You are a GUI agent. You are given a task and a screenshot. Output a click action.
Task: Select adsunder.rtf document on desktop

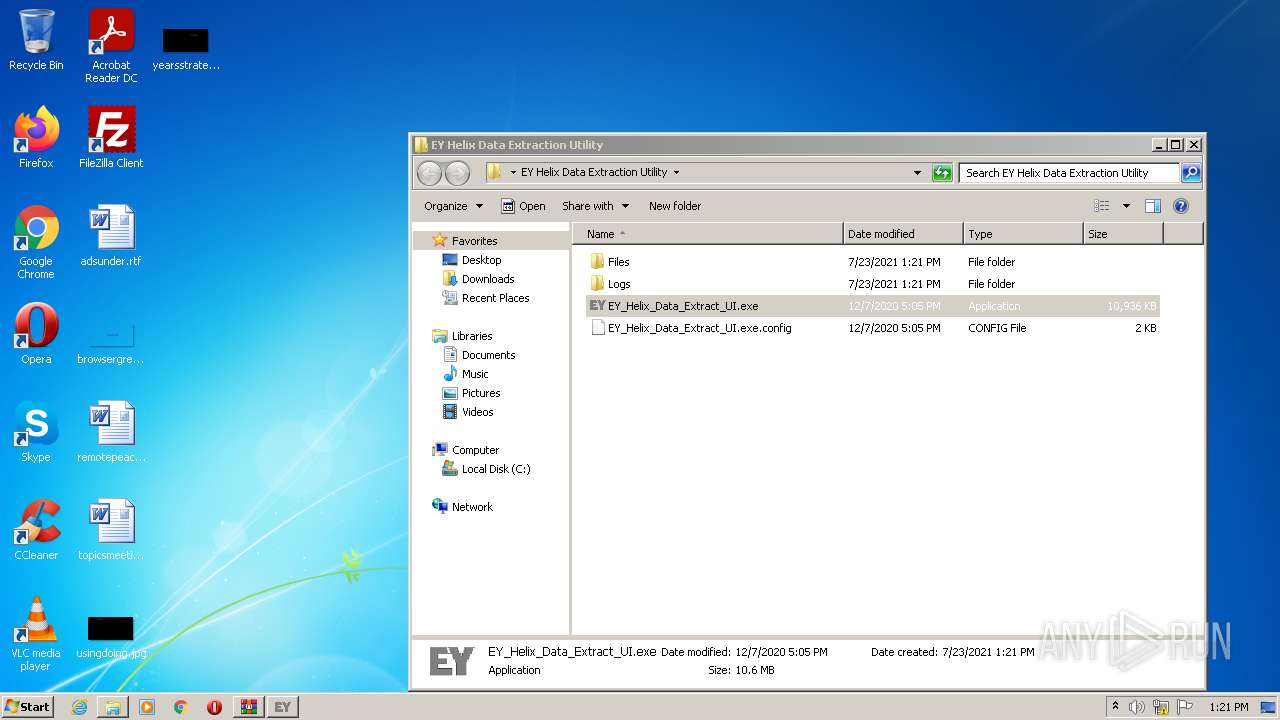[x=111, y=236]
